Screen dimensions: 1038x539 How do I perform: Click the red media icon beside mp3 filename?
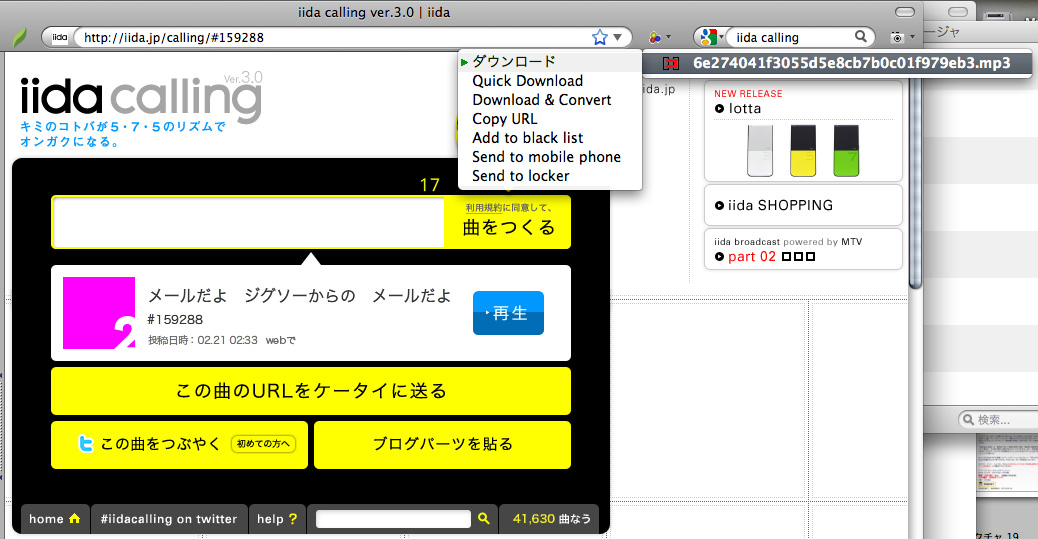click(671, 64)
